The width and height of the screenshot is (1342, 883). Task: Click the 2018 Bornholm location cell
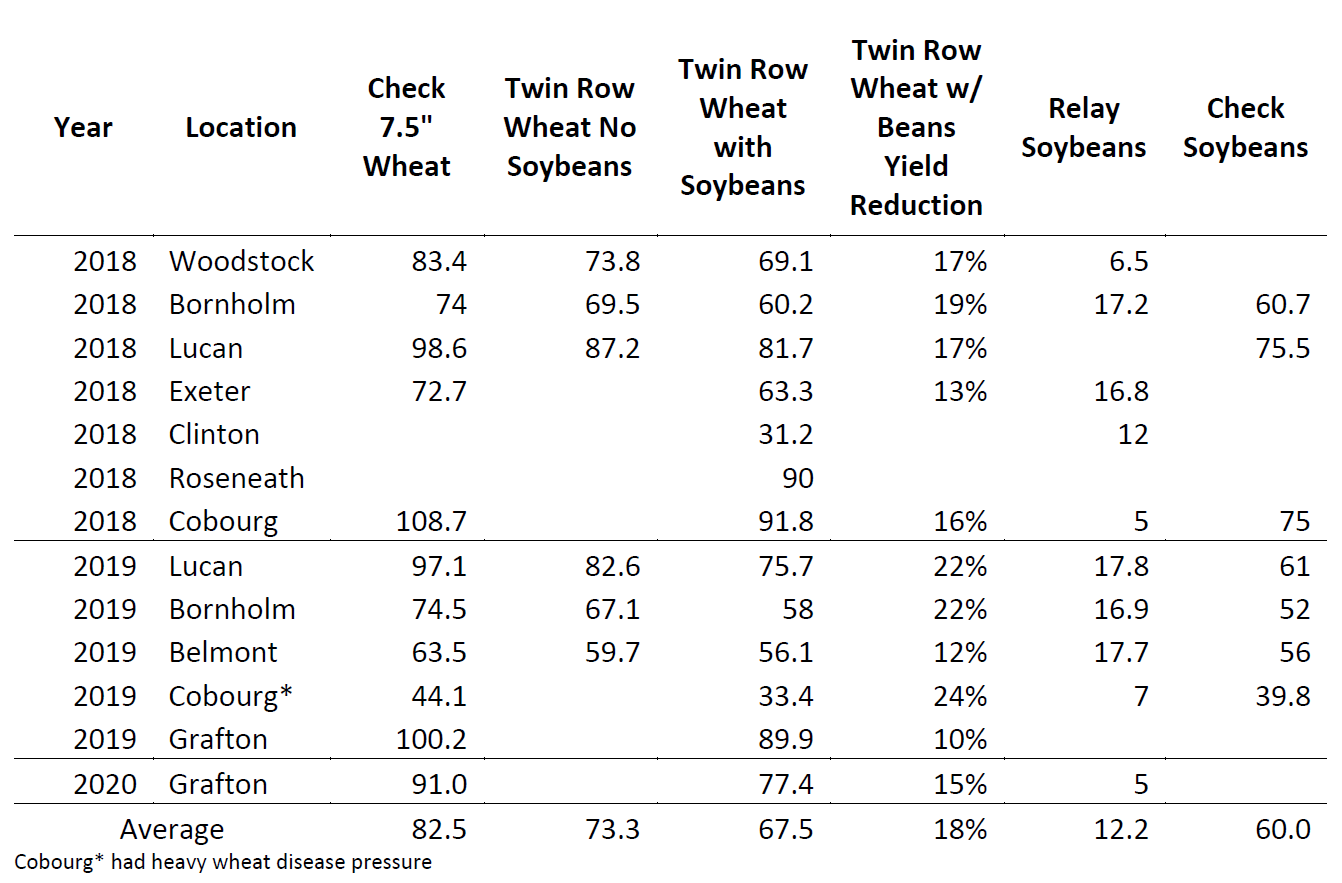pyautogui.click(x=232, y=305)
